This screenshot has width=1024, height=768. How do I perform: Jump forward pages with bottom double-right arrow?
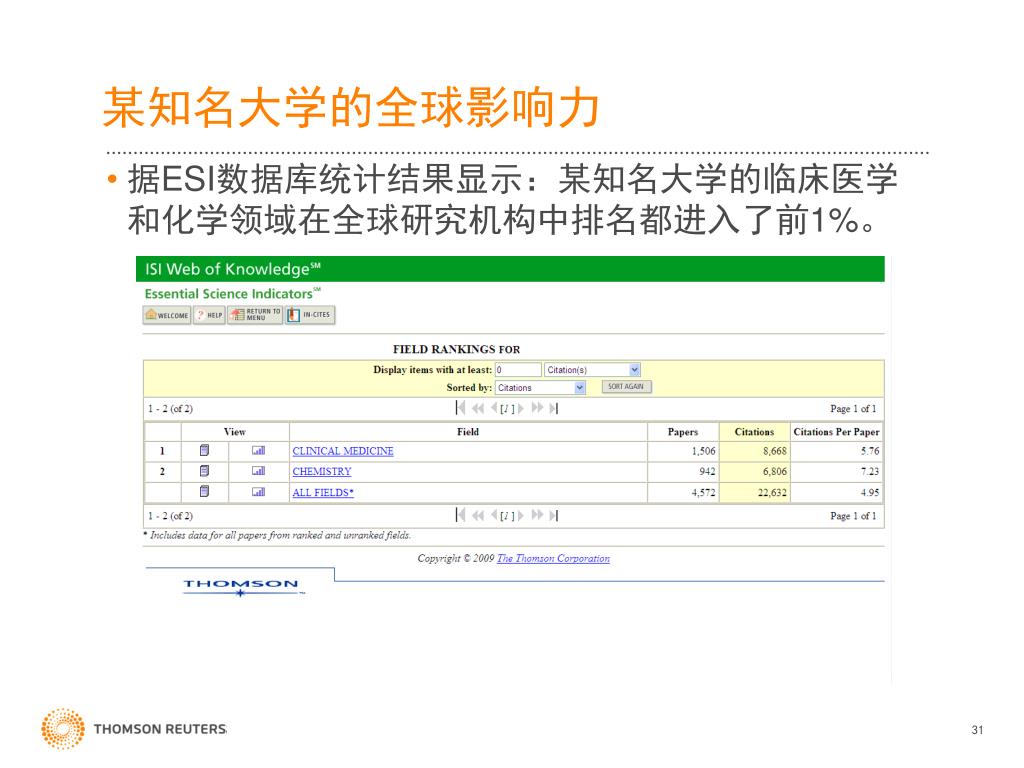coord(537,515)
